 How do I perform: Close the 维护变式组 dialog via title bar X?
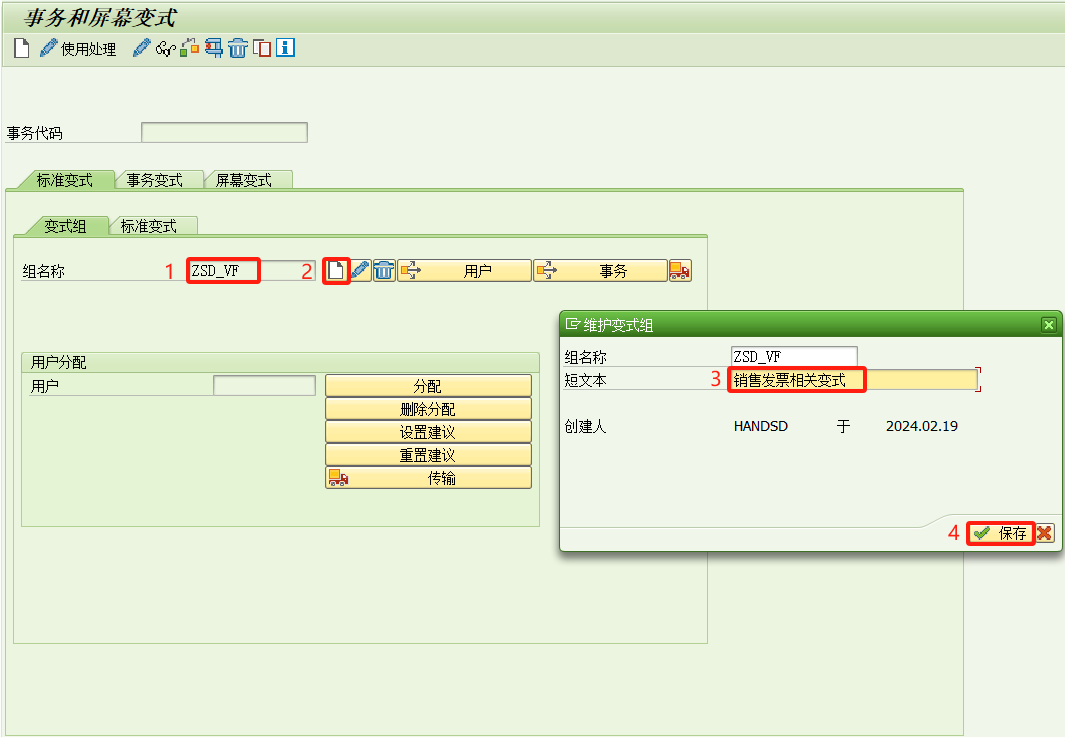pos(1049,325)
